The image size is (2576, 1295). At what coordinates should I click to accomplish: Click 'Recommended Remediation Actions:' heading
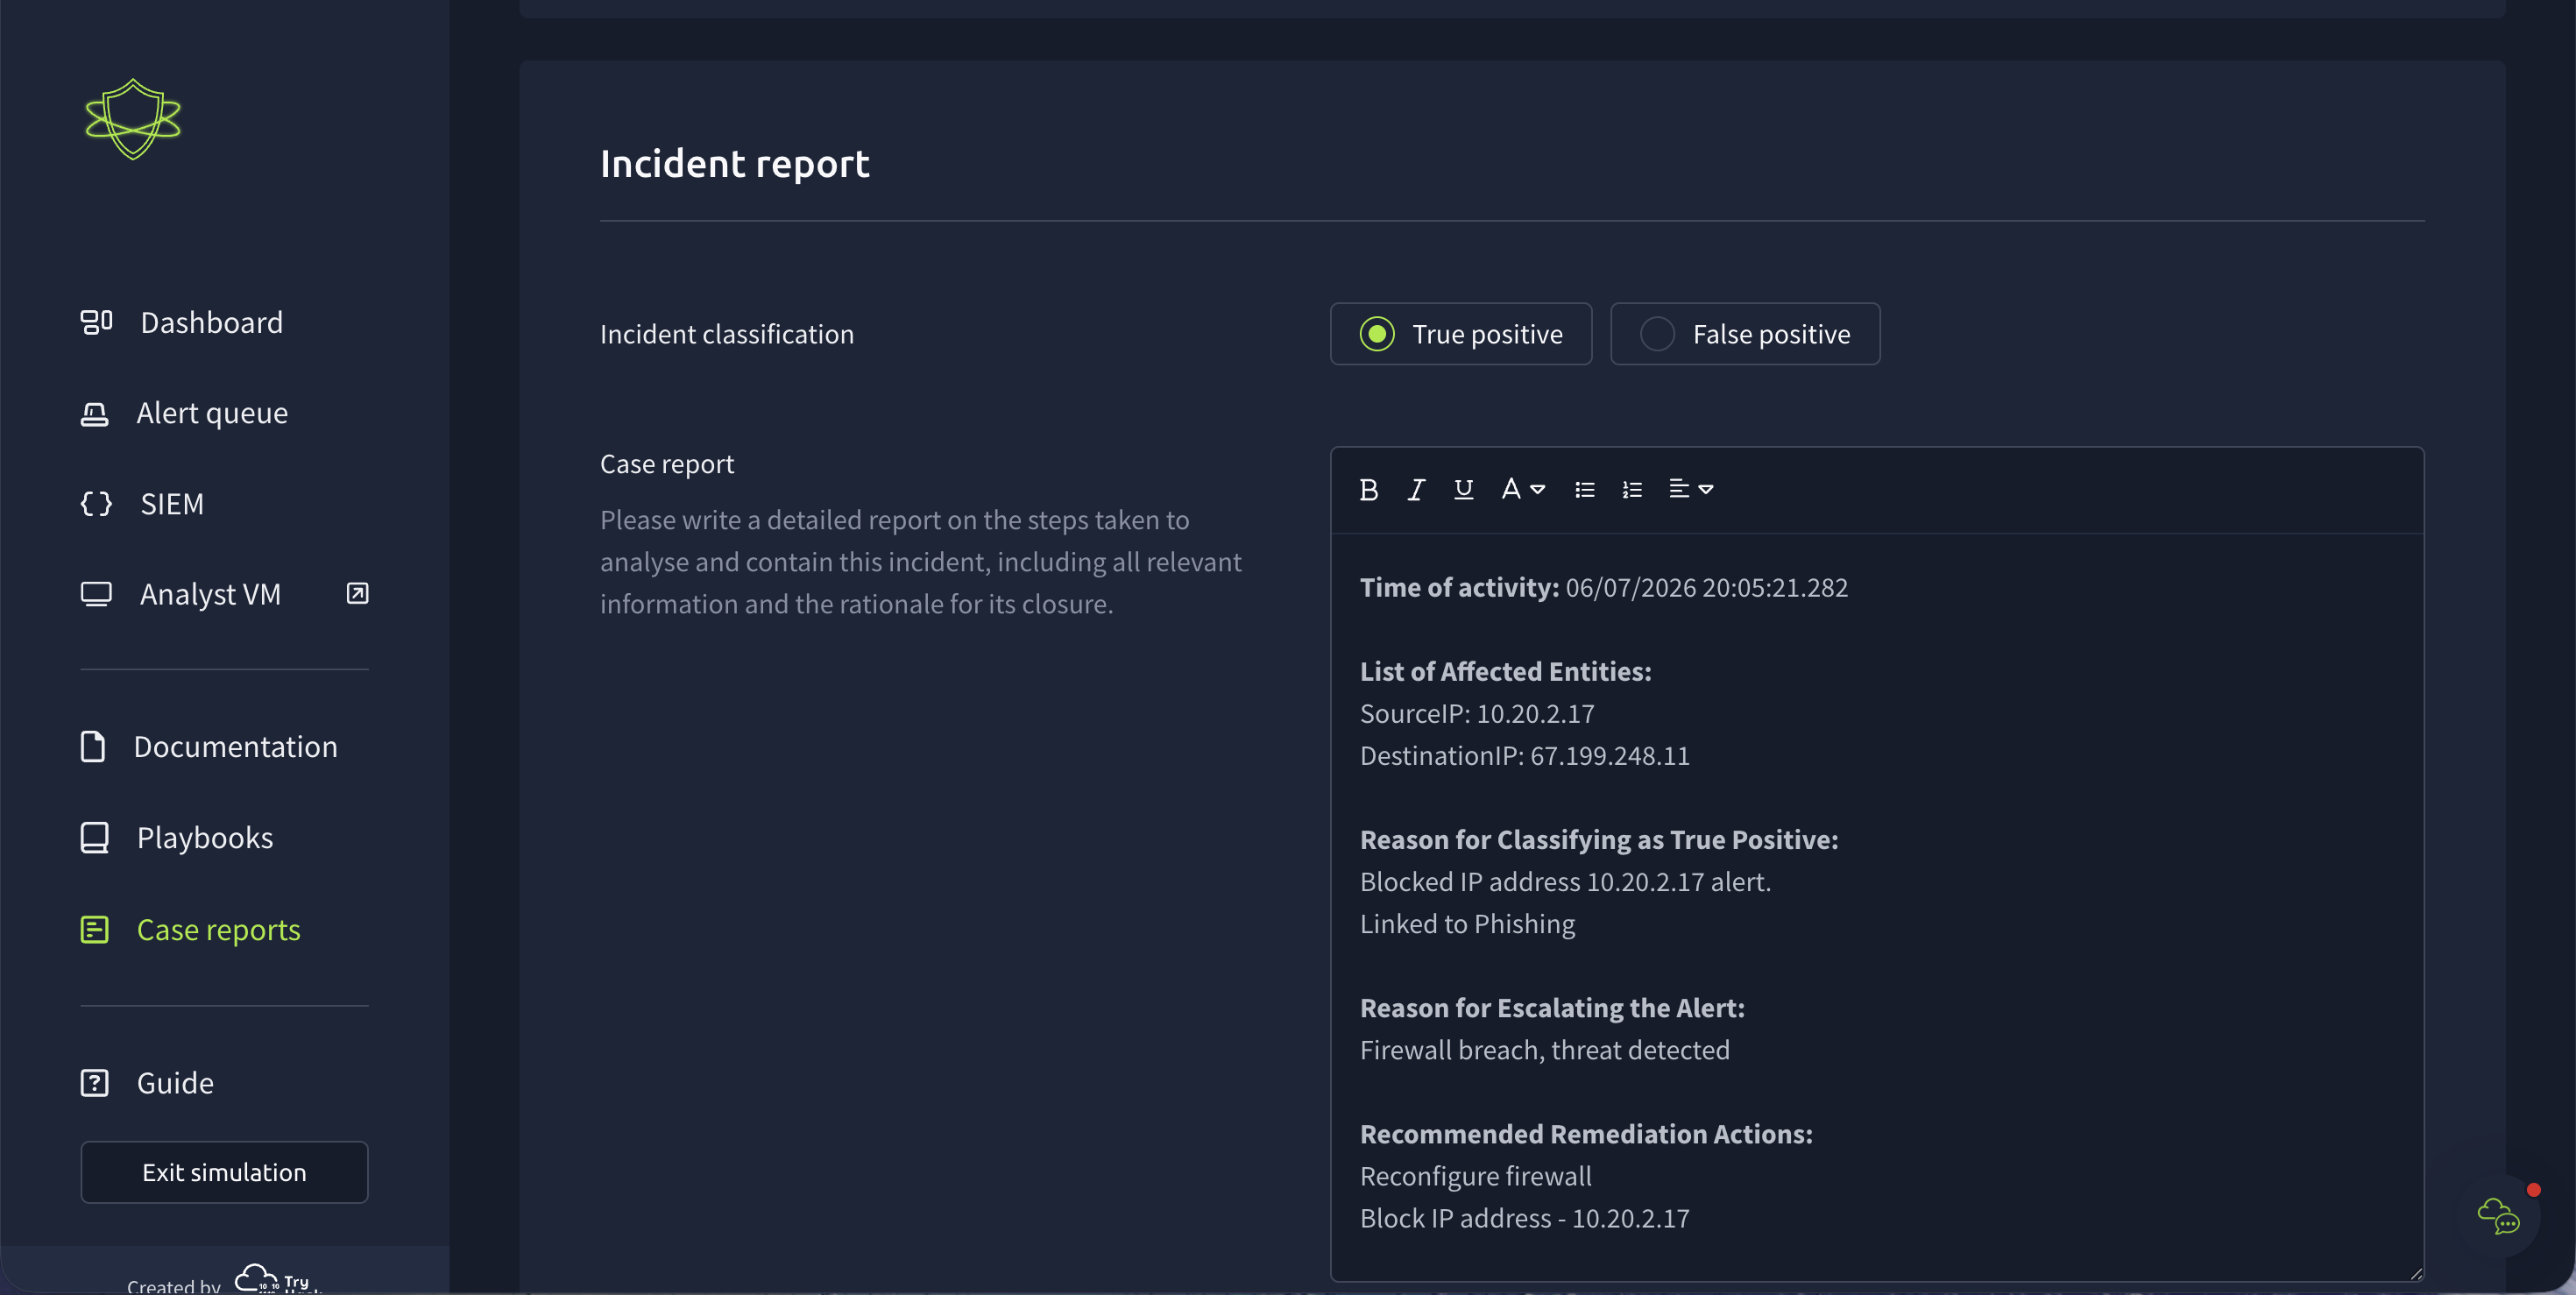point(1586,1134)
